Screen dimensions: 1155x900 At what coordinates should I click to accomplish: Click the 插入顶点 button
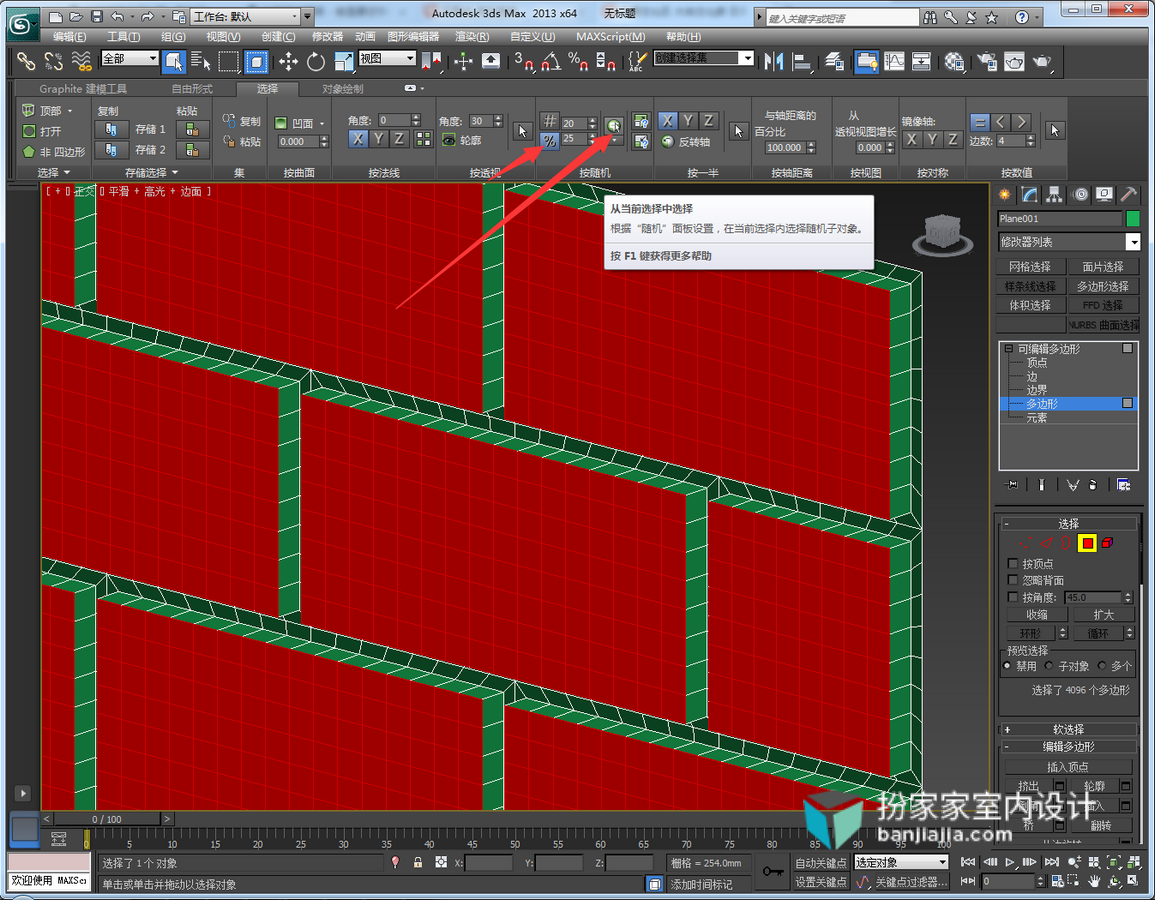(1068, 767)
